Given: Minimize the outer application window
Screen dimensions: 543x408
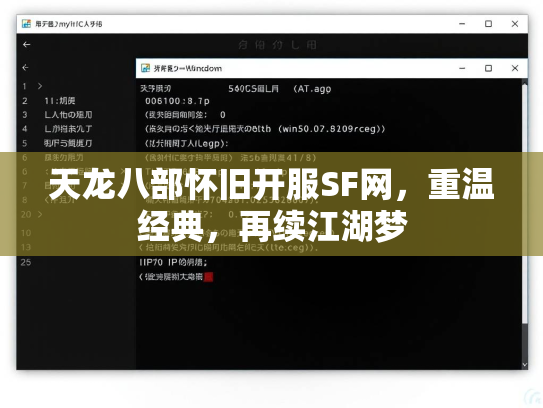Looking at the screenshot, I should (462, 24).
